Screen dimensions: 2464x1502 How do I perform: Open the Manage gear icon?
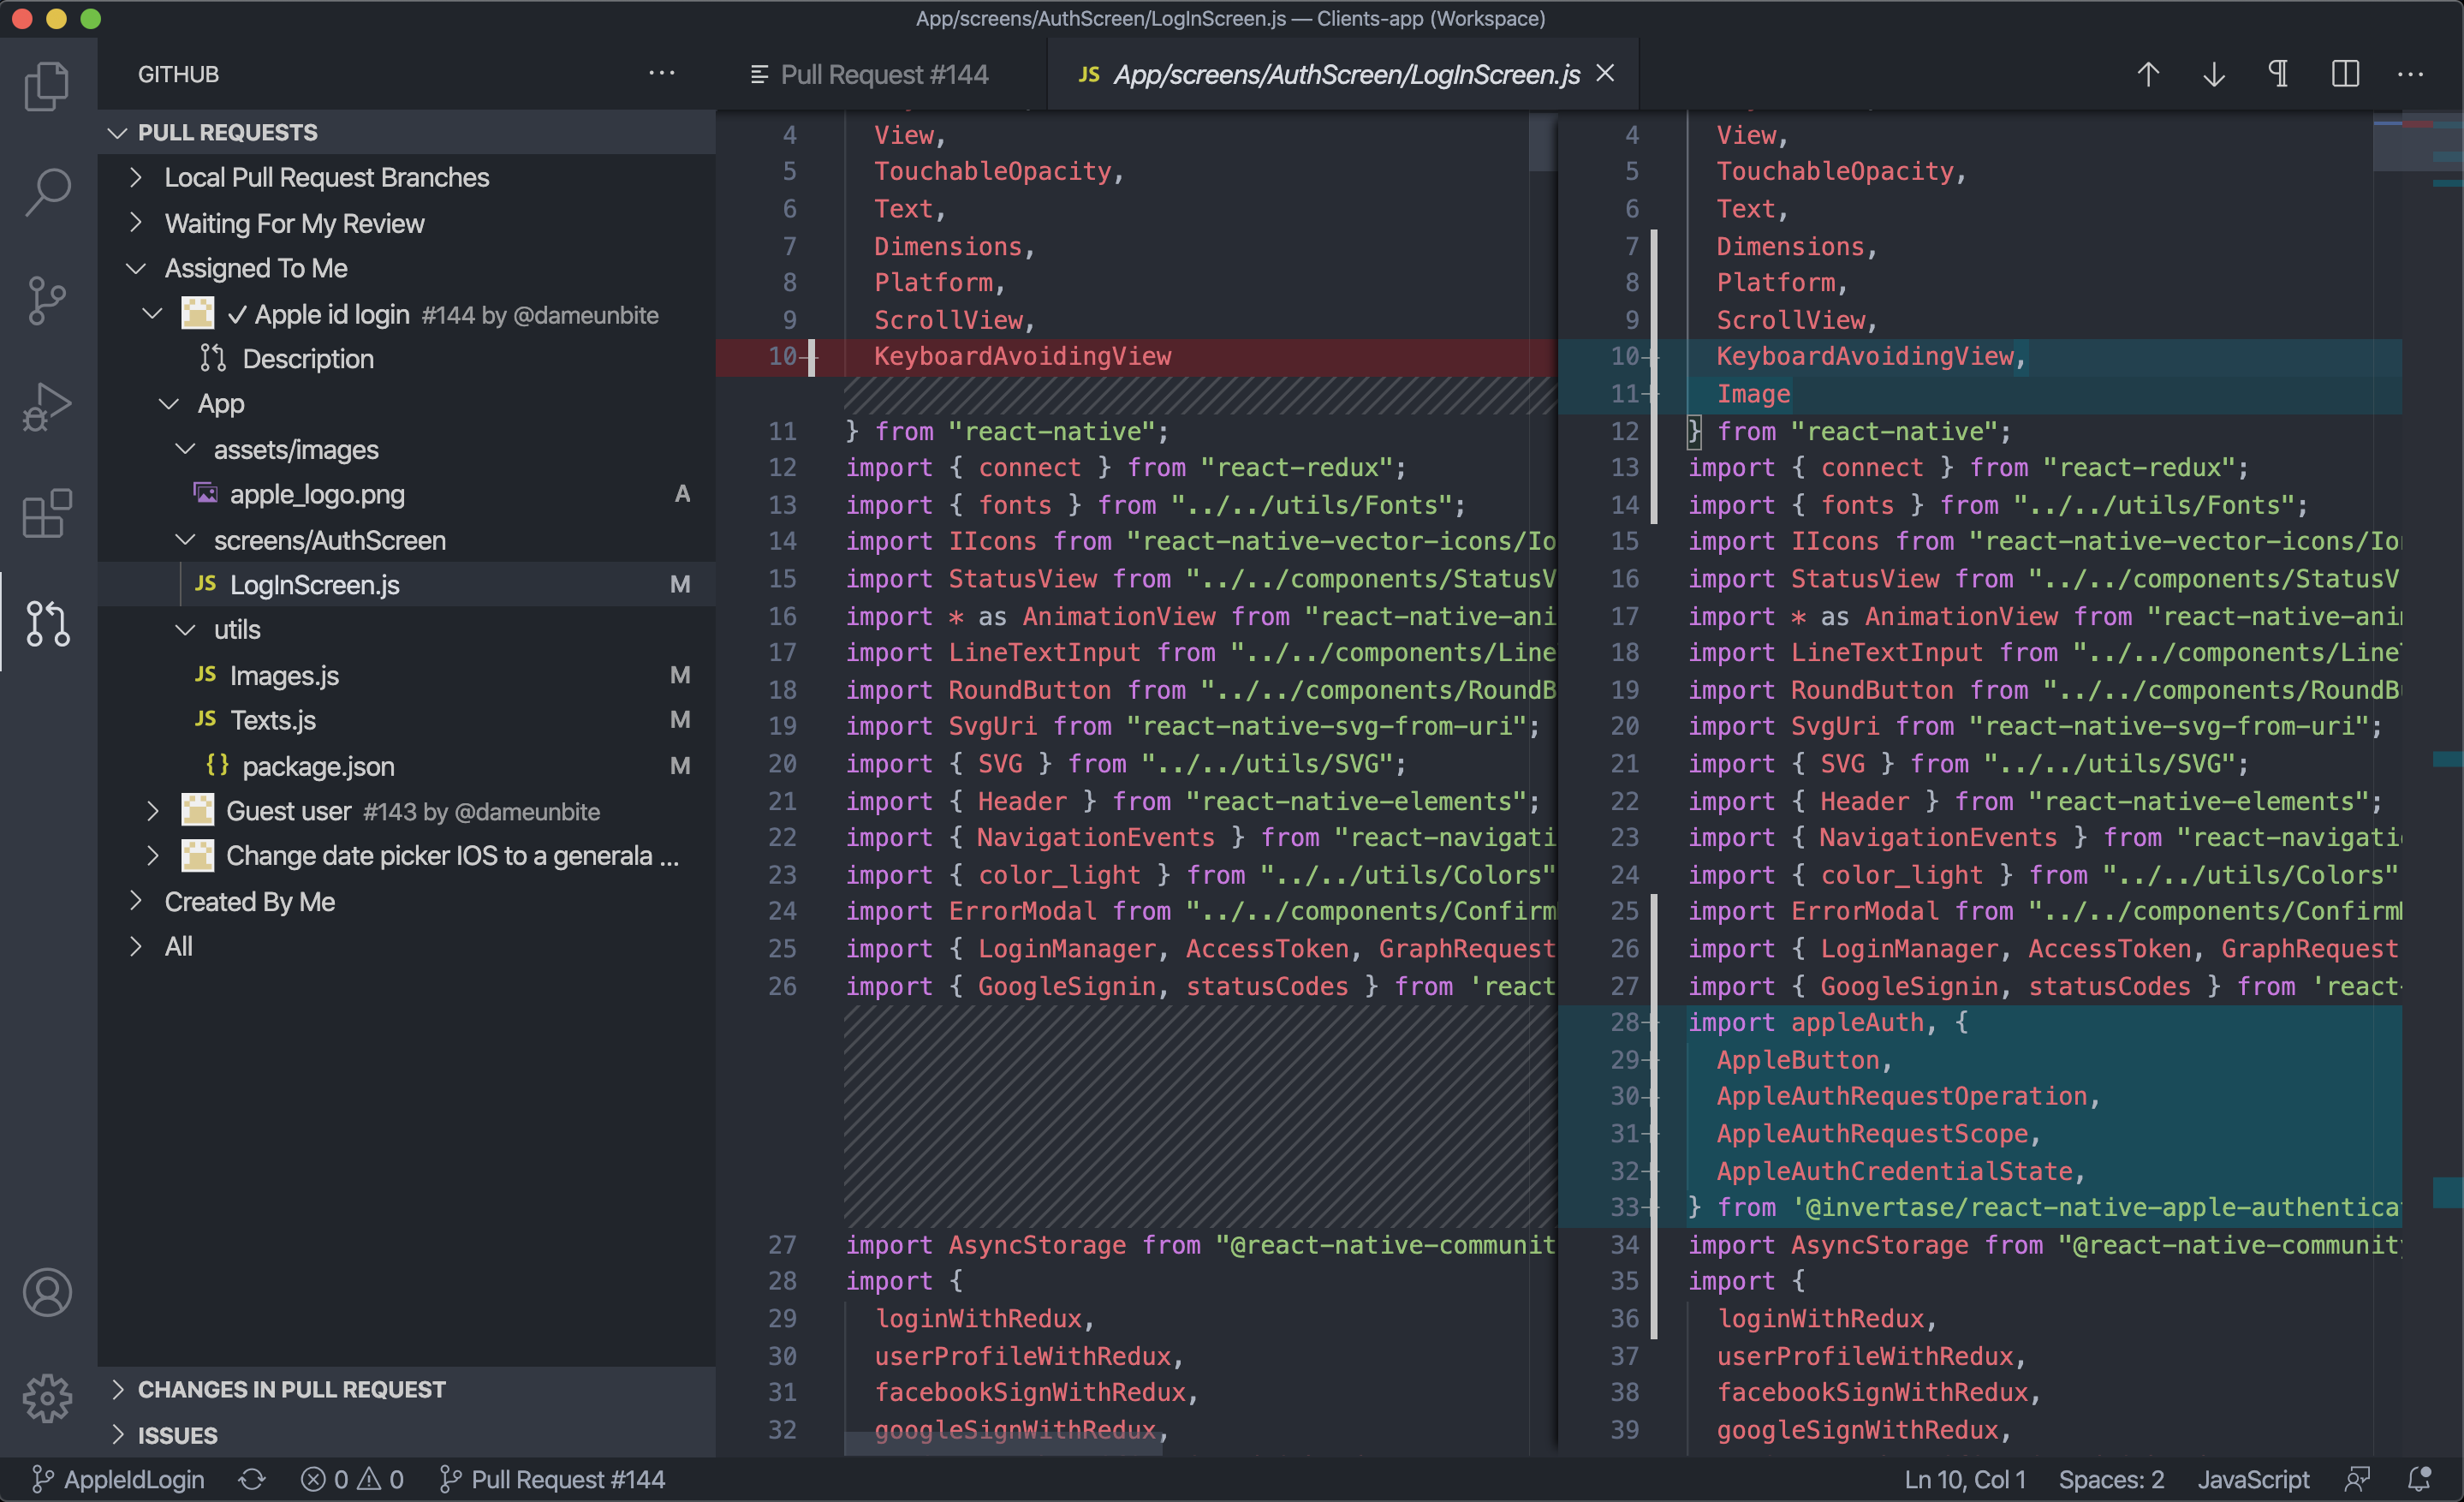pyautogui.click(x=47, y=1398)
